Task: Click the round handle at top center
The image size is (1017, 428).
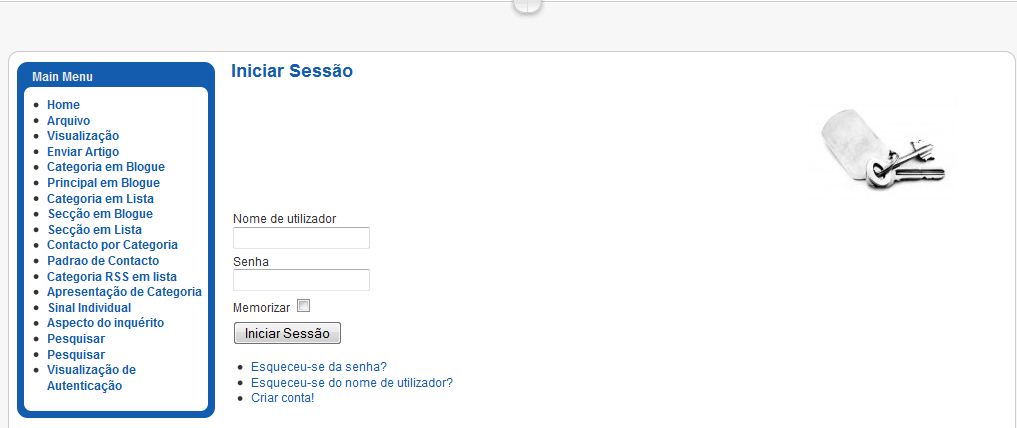Action: 528,6
